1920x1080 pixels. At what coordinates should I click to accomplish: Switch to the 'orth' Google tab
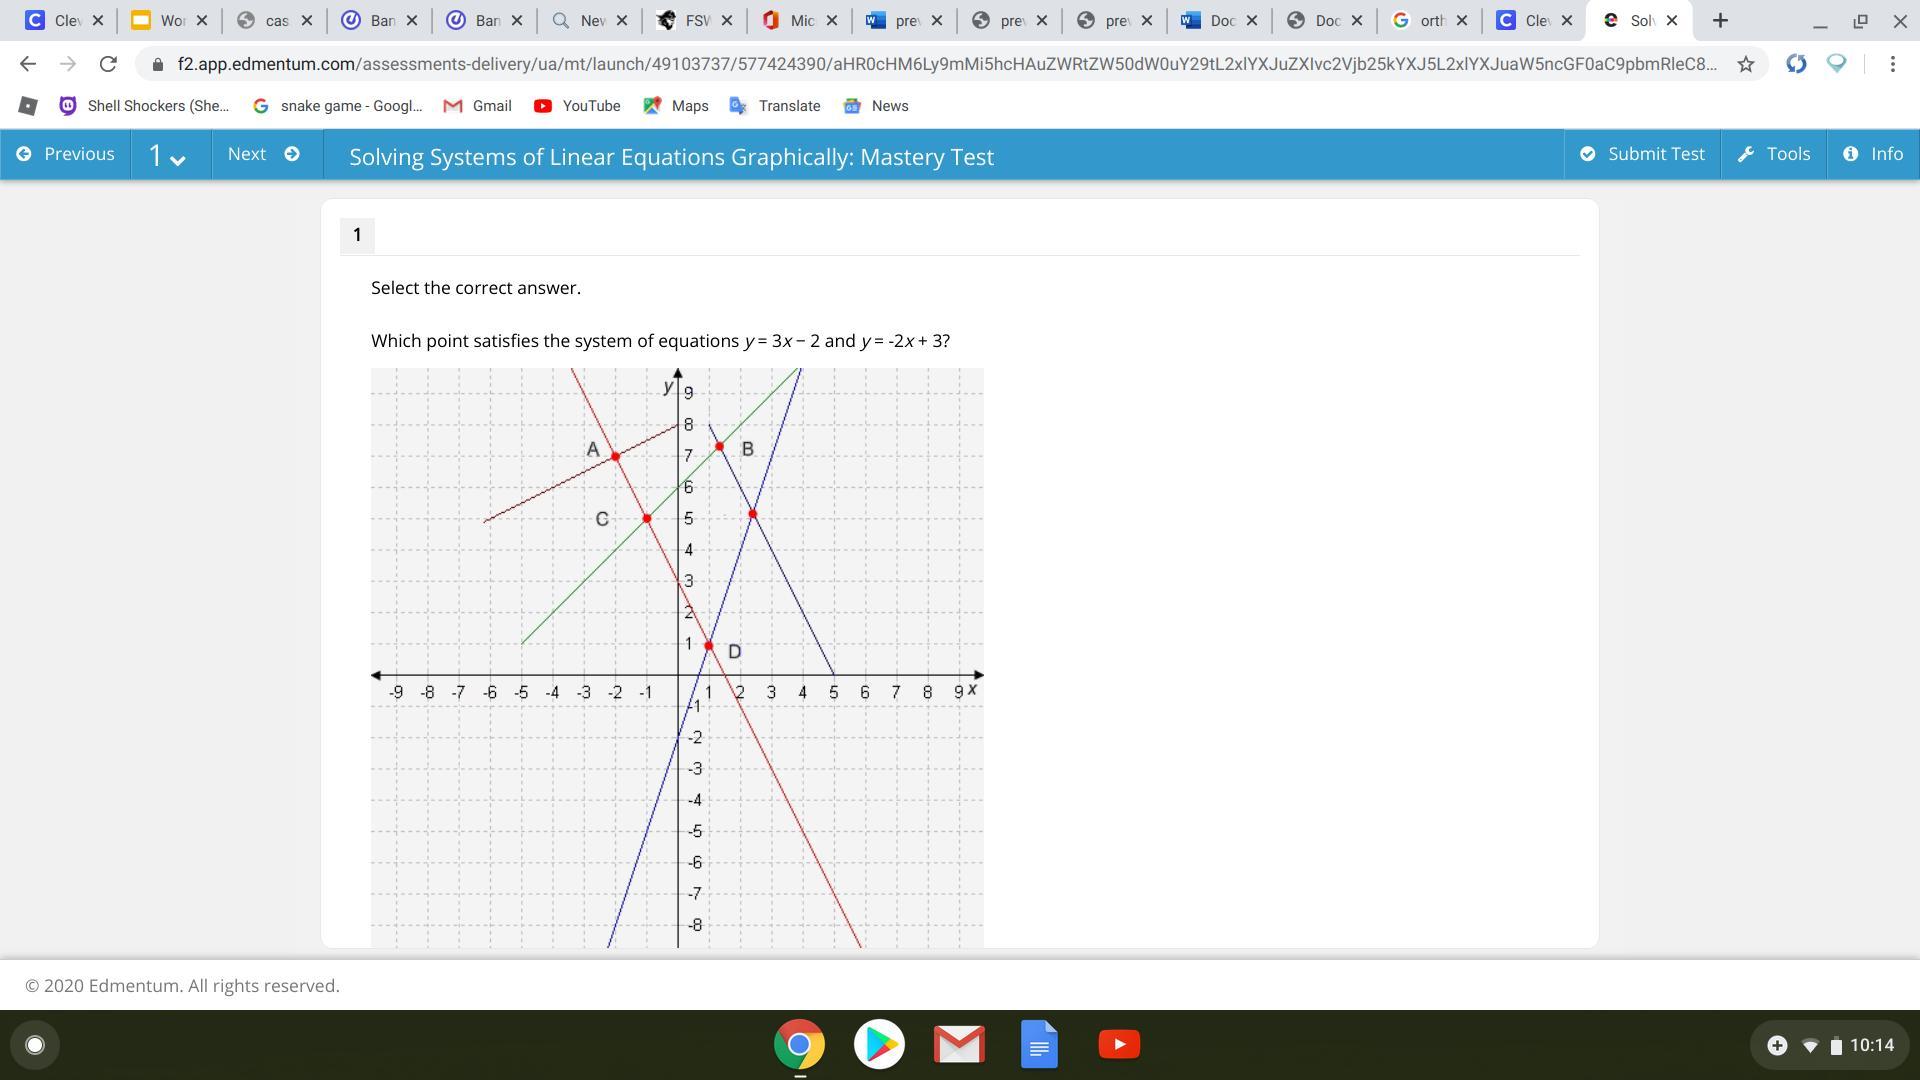(1418, 20)
